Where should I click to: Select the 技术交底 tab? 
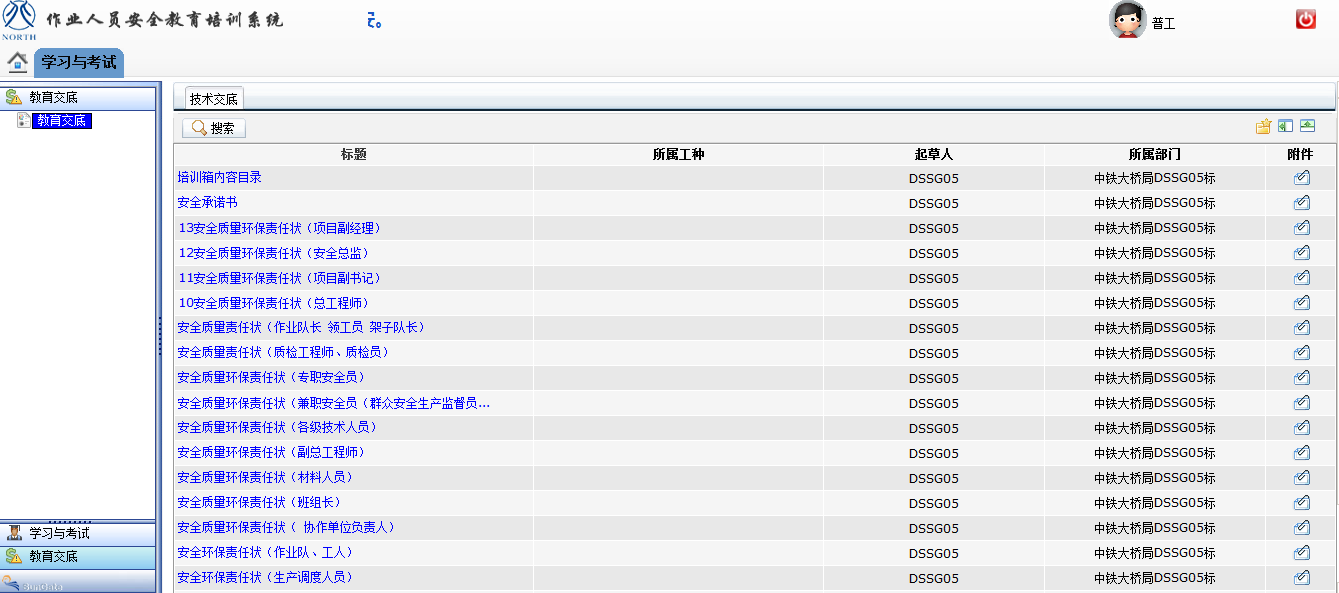[x=214, y=99]
